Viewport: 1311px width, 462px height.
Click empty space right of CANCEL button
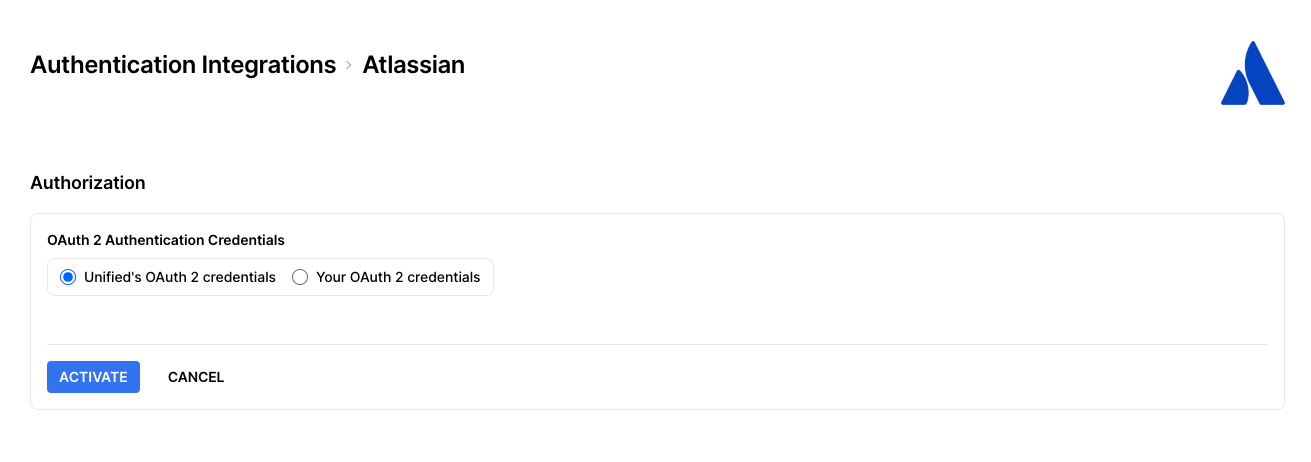pyautogui.click(x=700, y=377)
